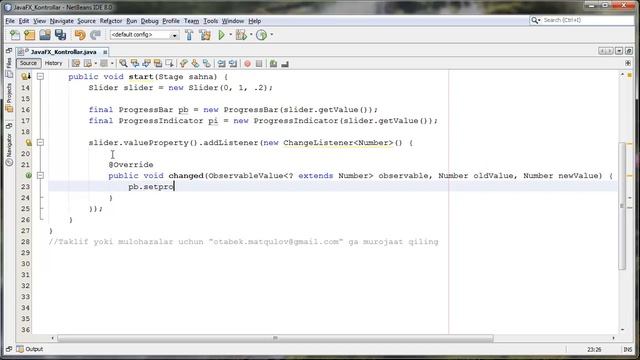Open the Profile menu
The width and height of the screenshot is (640, 360).
tap(171, 21)
